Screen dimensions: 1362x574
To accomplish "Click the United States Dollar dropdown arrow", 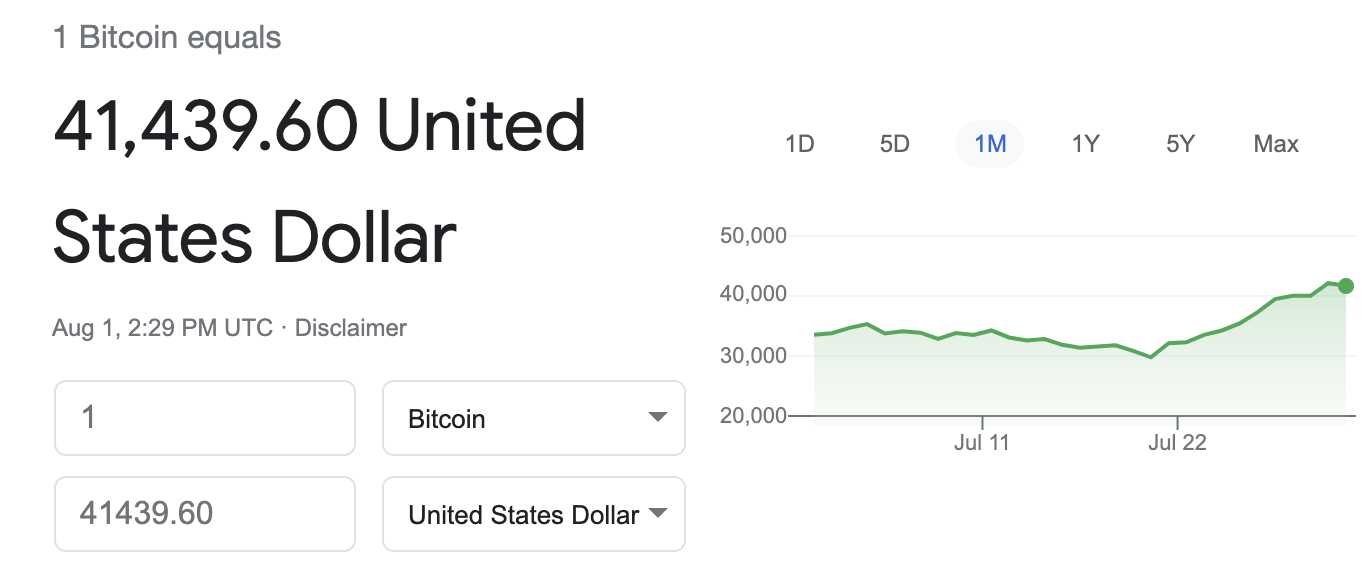I will 657,513.
